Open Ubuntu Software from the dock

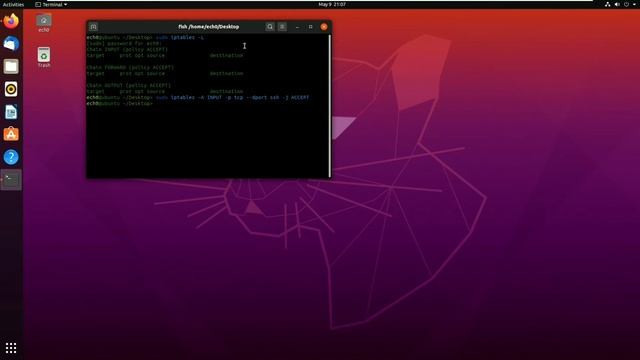[11, 134]
